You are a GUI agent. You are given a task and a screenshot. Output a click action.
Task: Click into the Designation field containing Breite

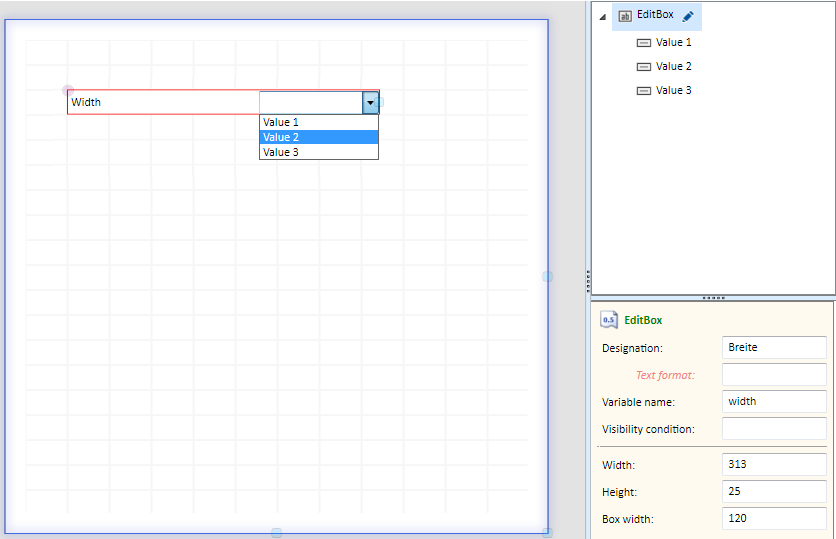[x=773, y=347]
